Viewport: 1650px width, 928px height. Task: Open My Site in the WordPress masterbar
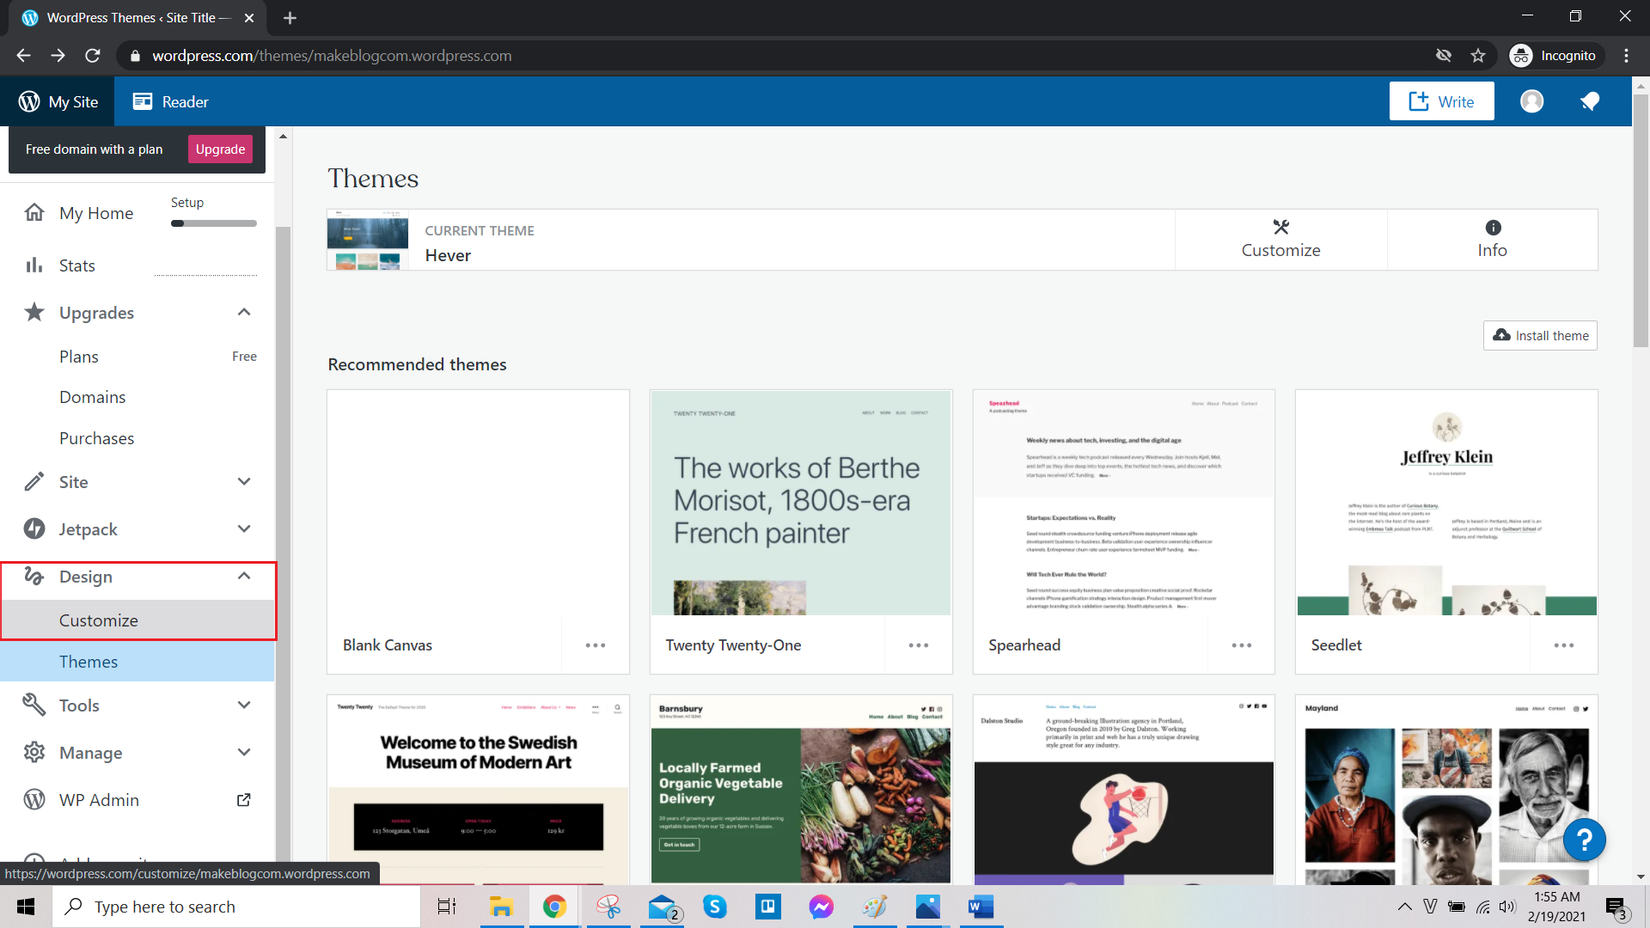pyautogui.click(x=58, y=102)
